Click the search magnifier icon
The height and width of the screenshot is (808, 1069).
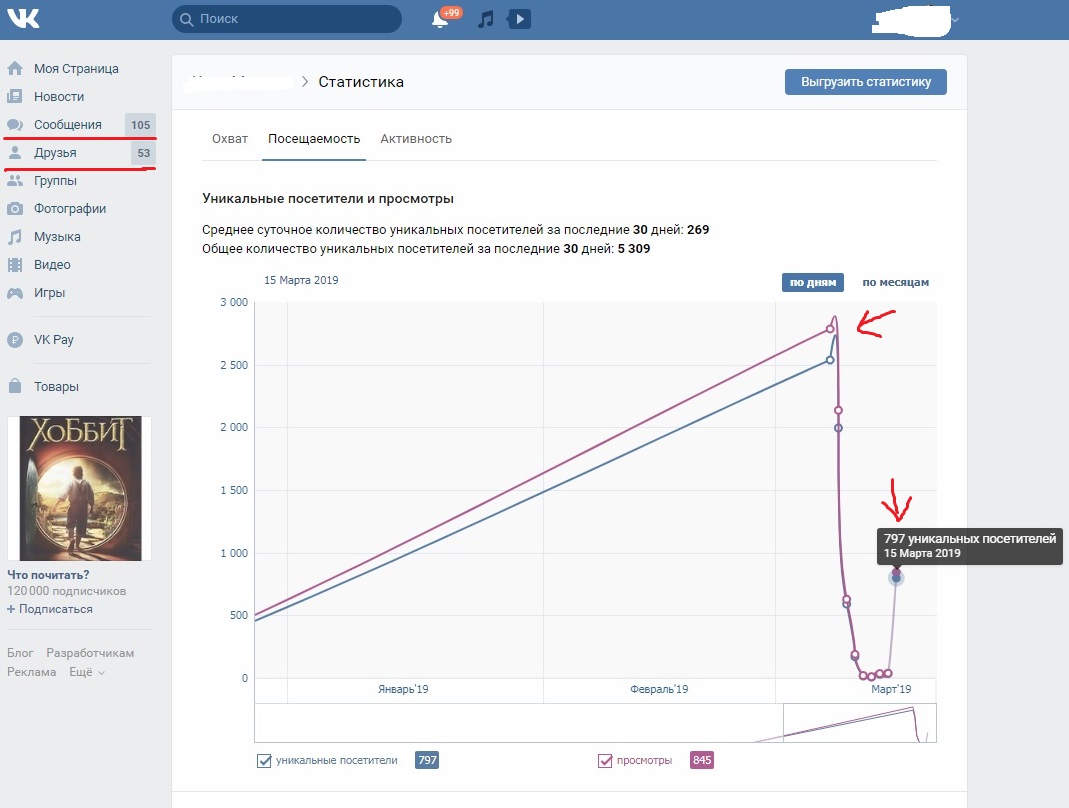pyautogui.click(x=186, y=19)
